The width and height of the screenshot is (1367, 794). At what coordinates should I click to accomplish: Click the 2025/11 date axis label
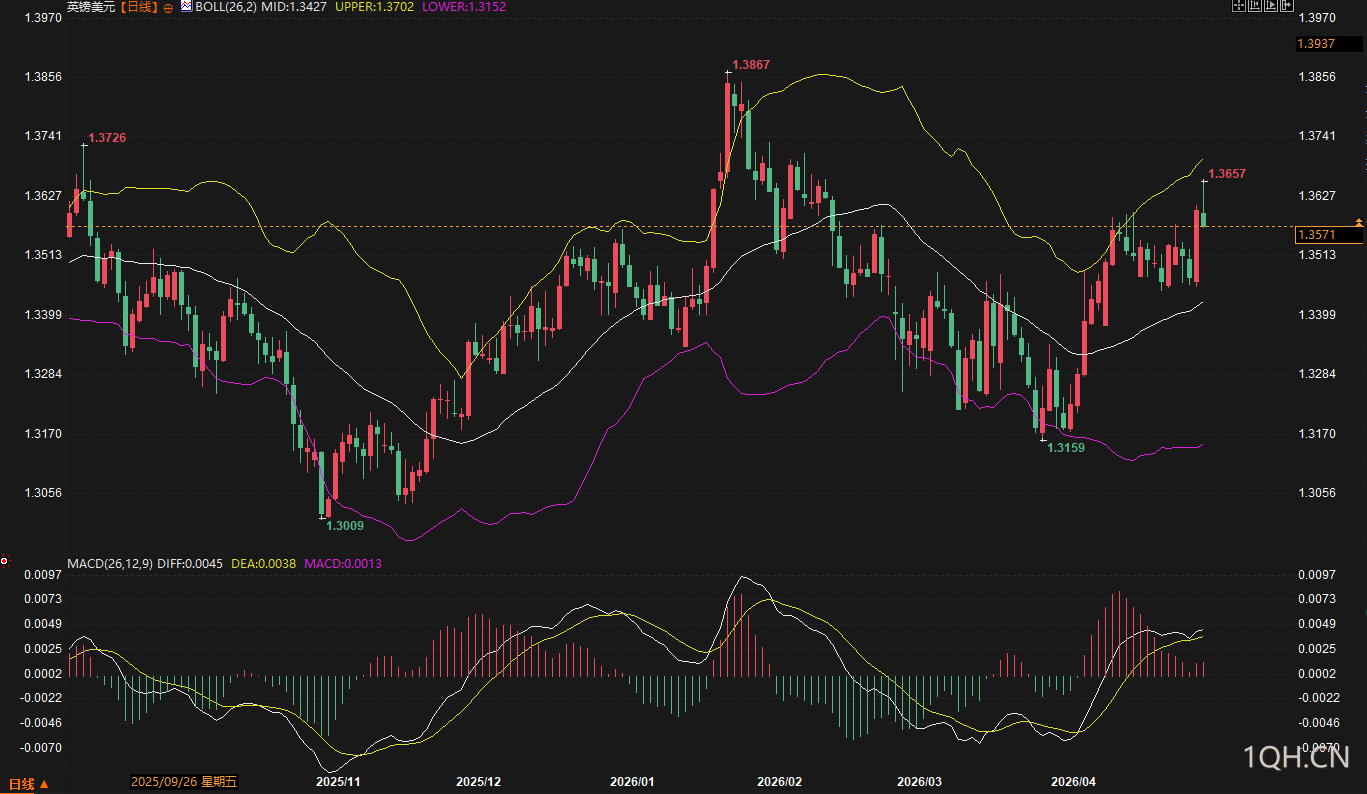coord(338,781)
